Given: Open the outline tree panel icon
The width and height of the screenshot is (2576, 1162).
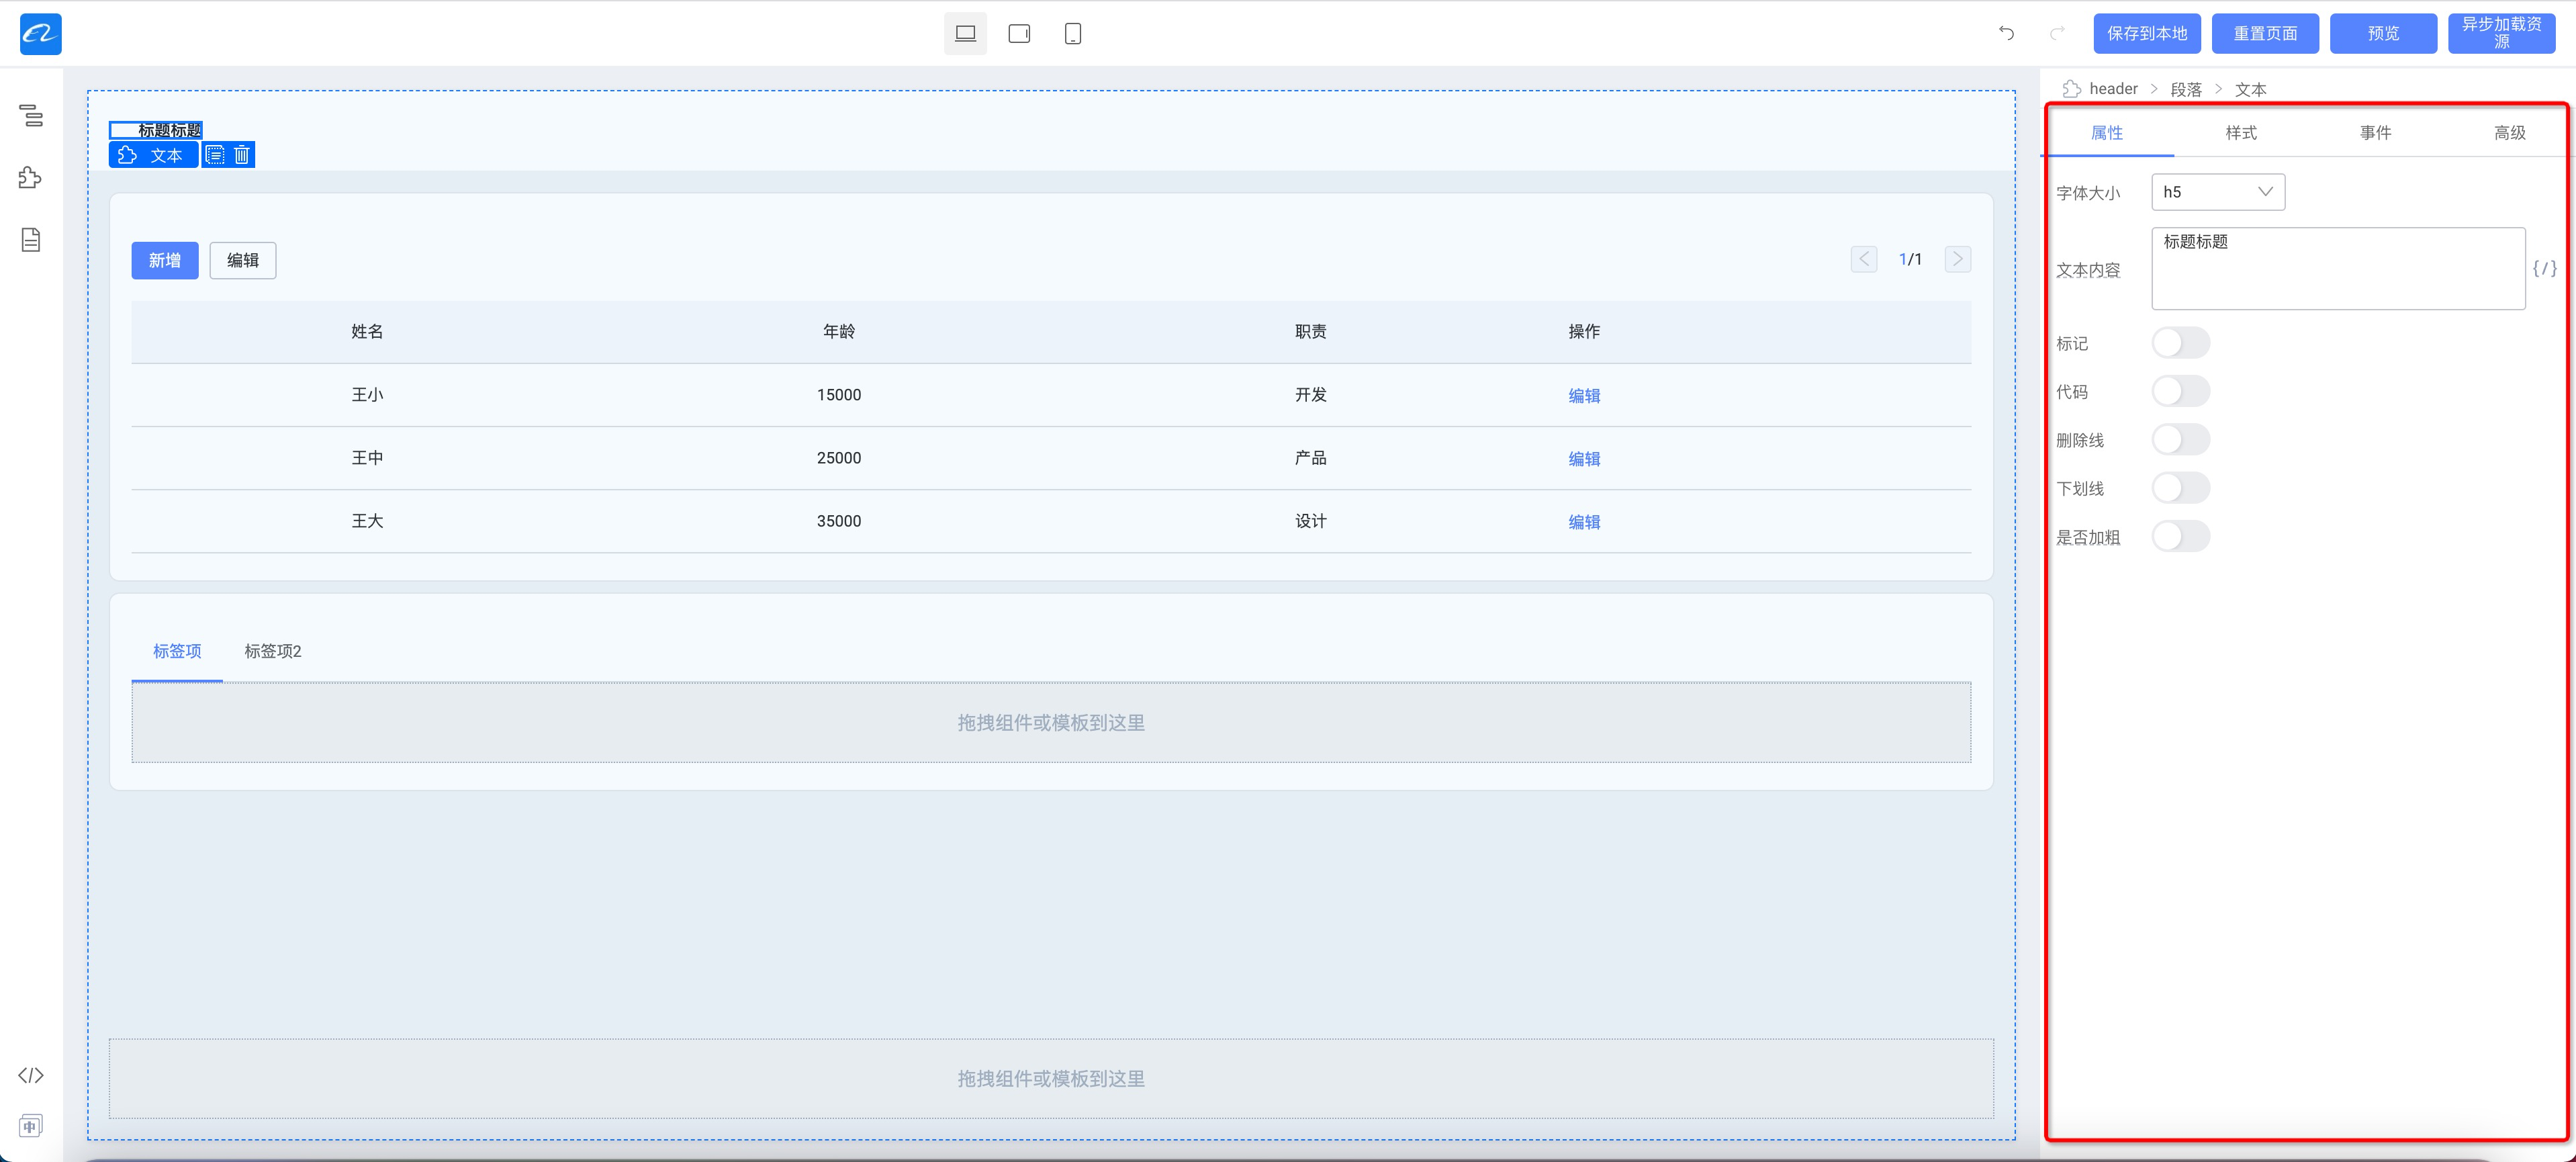Looking at the screenshot, I should click(31, 116).
